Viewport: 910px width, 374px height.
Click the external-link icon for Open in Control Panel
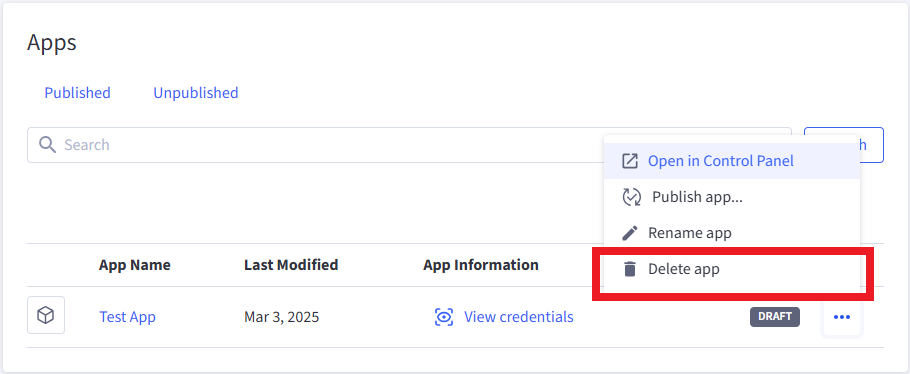[x=630, y=161]
